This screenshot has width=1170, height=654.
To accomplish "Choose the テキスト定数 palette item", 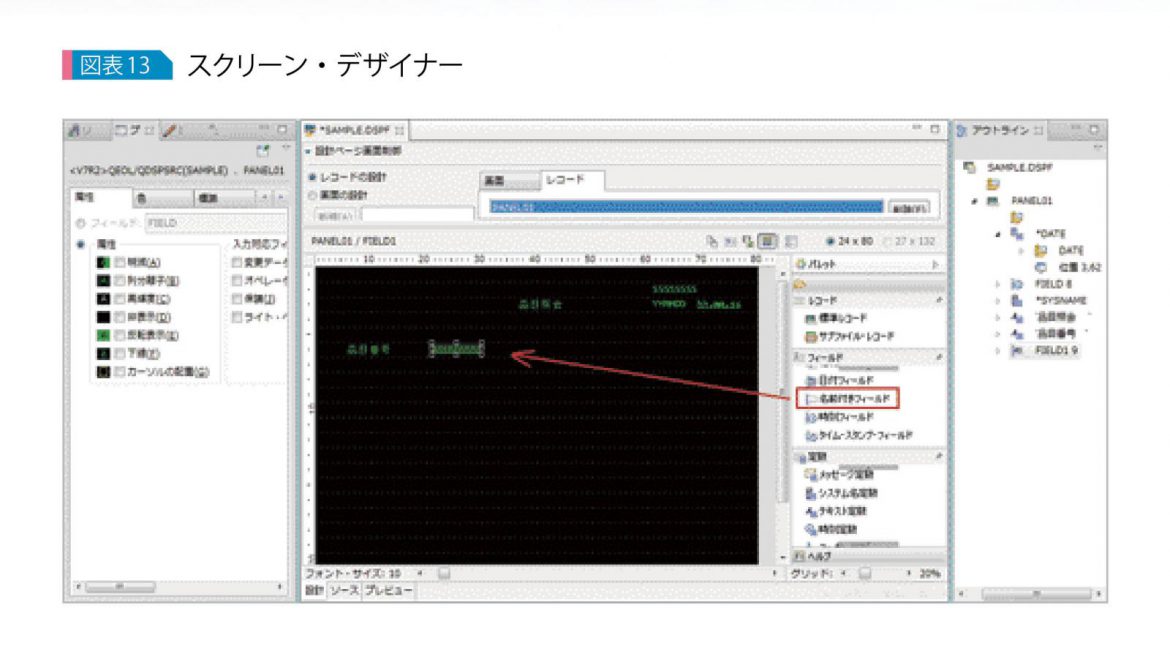I will pyautogui.click(x=836, y=511).
